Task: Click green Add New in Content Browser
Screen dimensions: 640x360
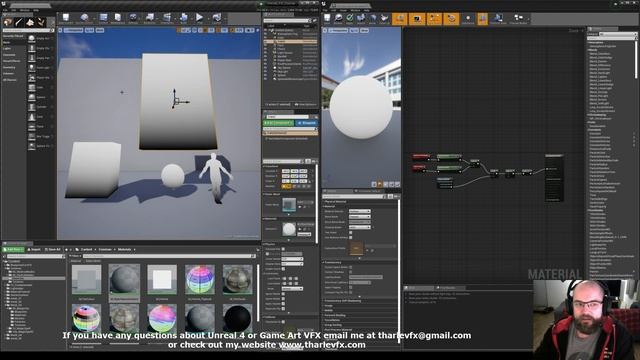Action: pos(13,249)
